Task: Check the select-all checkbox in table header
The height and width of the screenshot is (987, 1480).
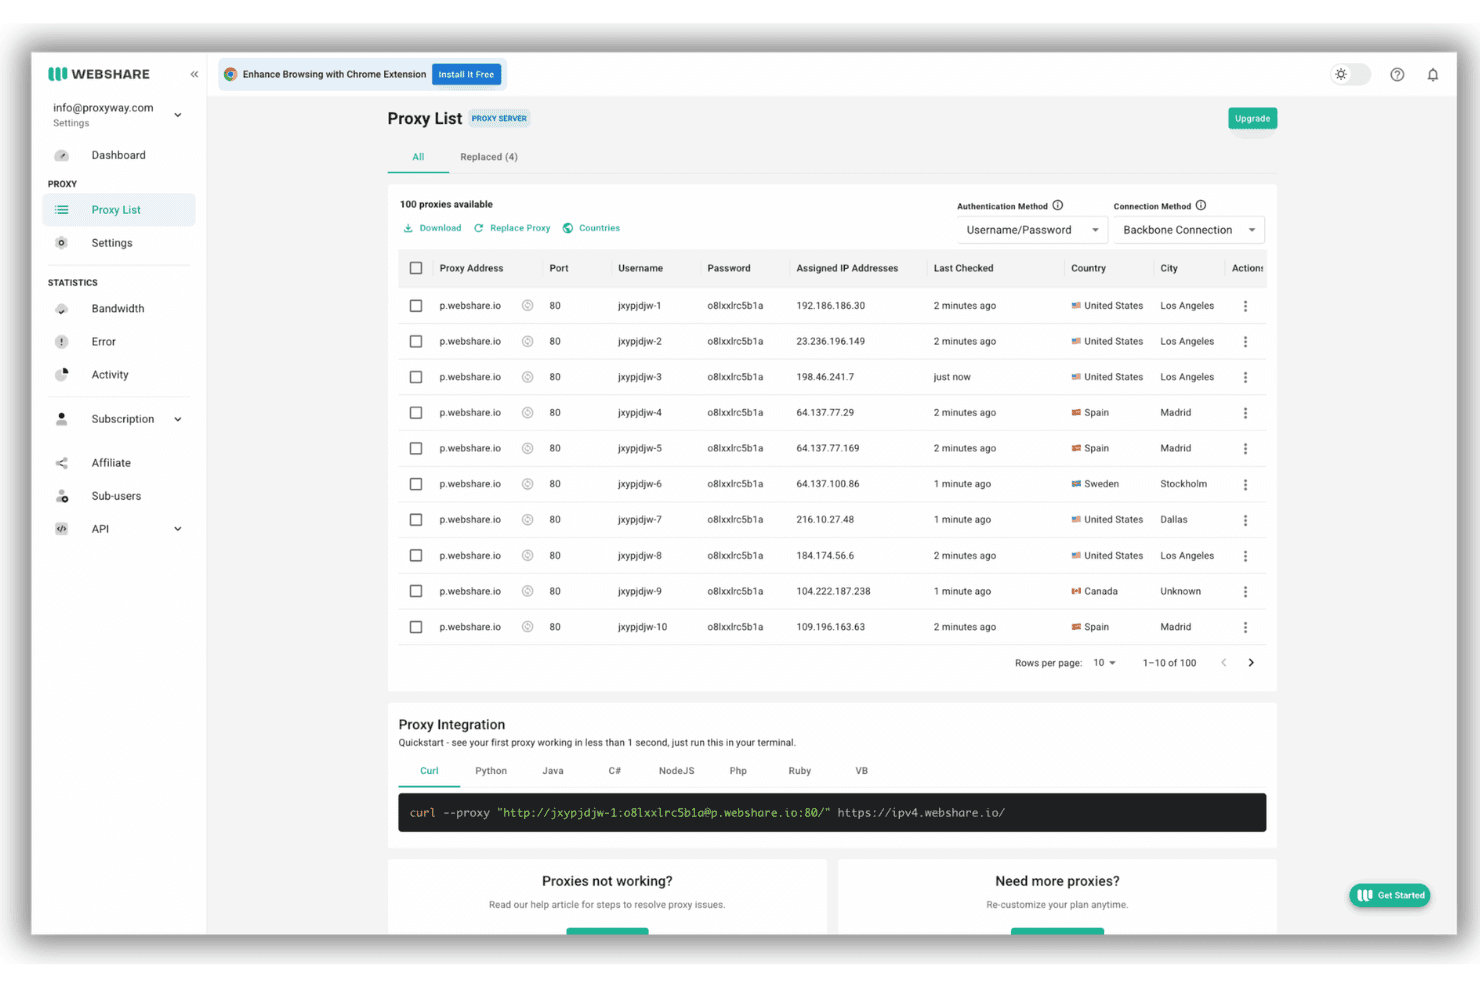Action: pos(416,268)
